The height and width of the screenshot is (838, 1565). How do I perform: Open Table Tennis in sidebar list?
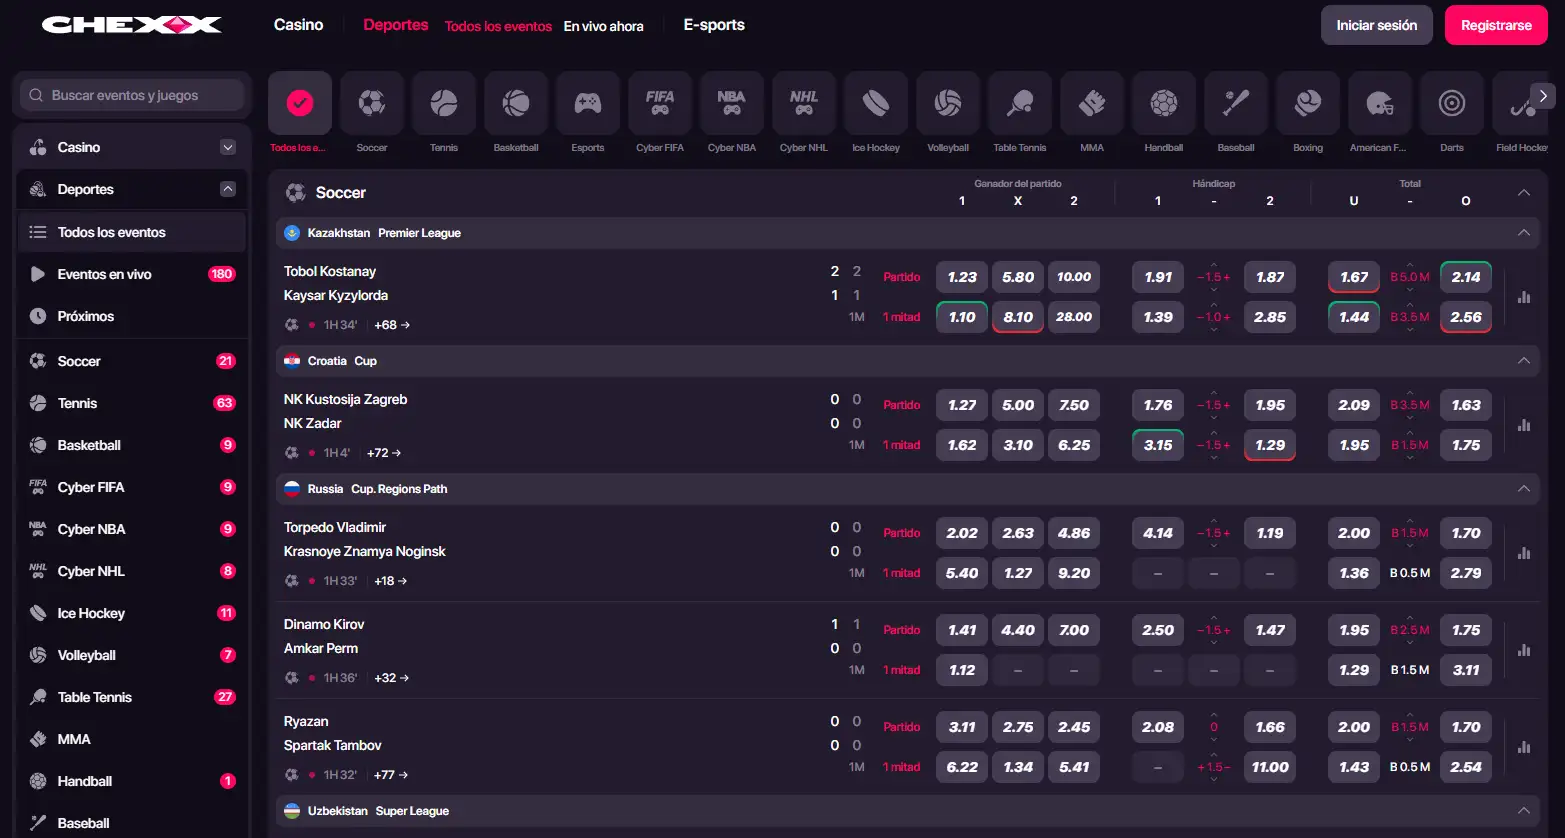[x=132, y=697]
